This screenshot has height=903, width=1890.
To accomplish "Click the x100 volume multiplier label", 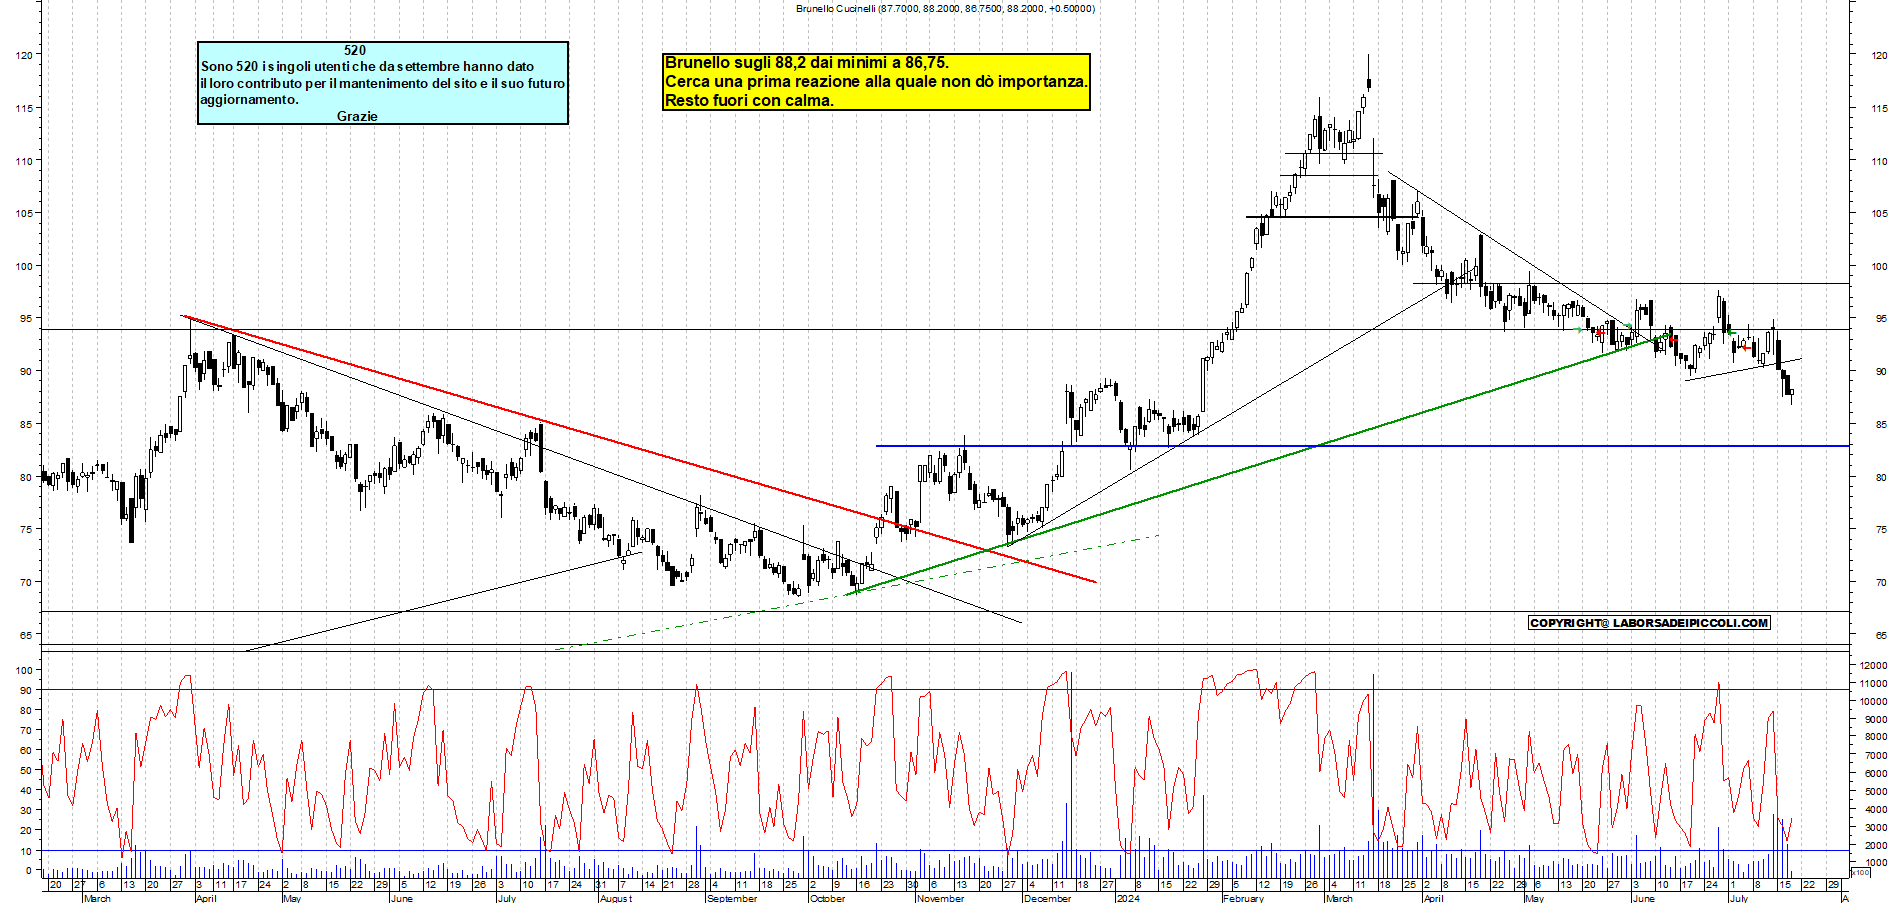I will pyautogui.click(x=1860, y=872).
